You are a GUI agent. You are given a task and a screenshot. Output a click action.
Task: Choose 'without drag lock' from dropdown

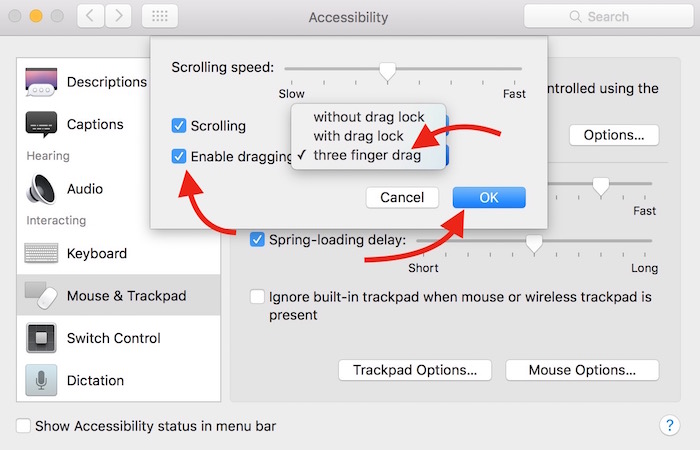point(368,117)
